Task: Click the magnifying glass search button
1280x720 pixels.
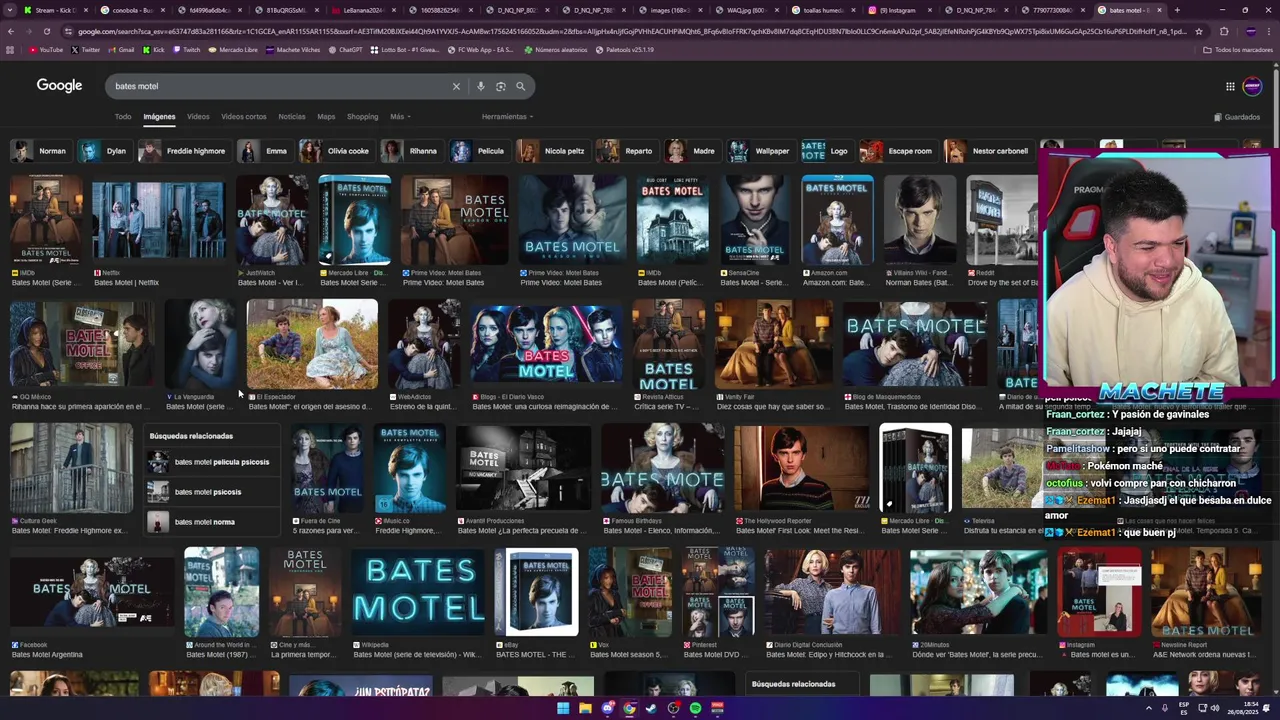Action: coord(520,86)
